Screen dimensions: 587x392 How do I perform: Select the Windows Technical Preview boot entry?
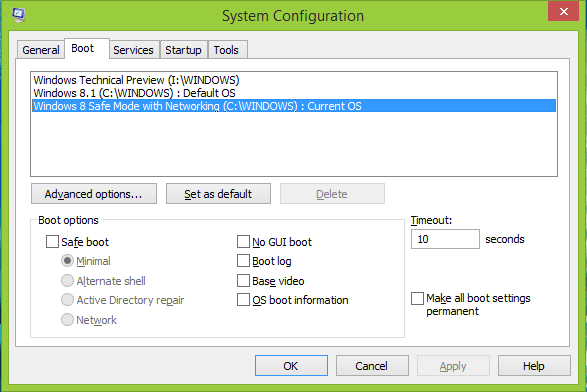294,80
